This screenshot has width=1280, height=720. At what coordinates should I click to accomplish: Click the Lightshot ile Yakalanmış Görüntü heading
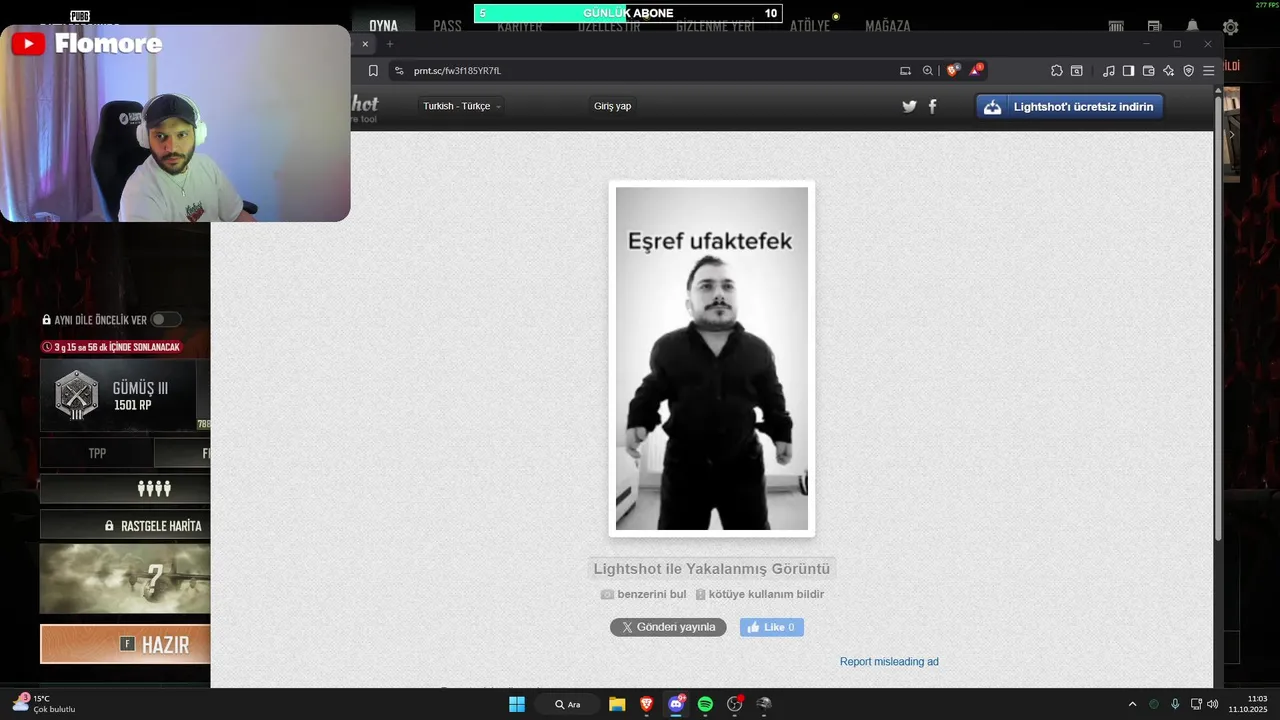click(x=712, y=569)
